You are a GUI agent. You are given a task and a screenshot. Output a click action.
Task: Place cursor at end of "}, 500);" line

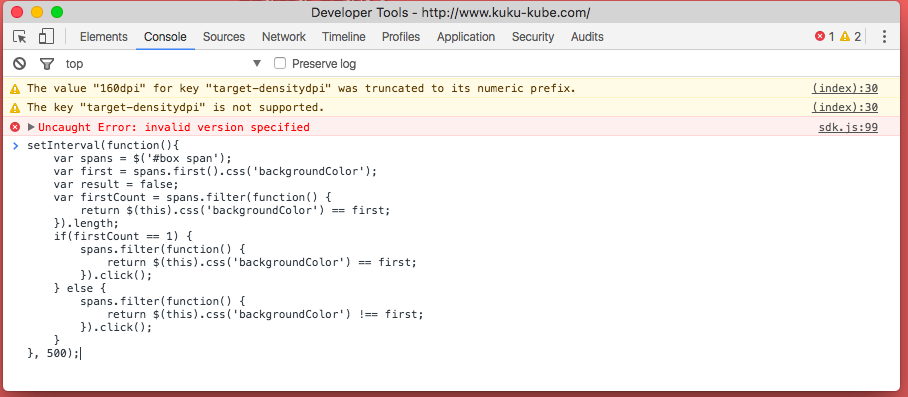pyautogui.click(x=80, y=353)
